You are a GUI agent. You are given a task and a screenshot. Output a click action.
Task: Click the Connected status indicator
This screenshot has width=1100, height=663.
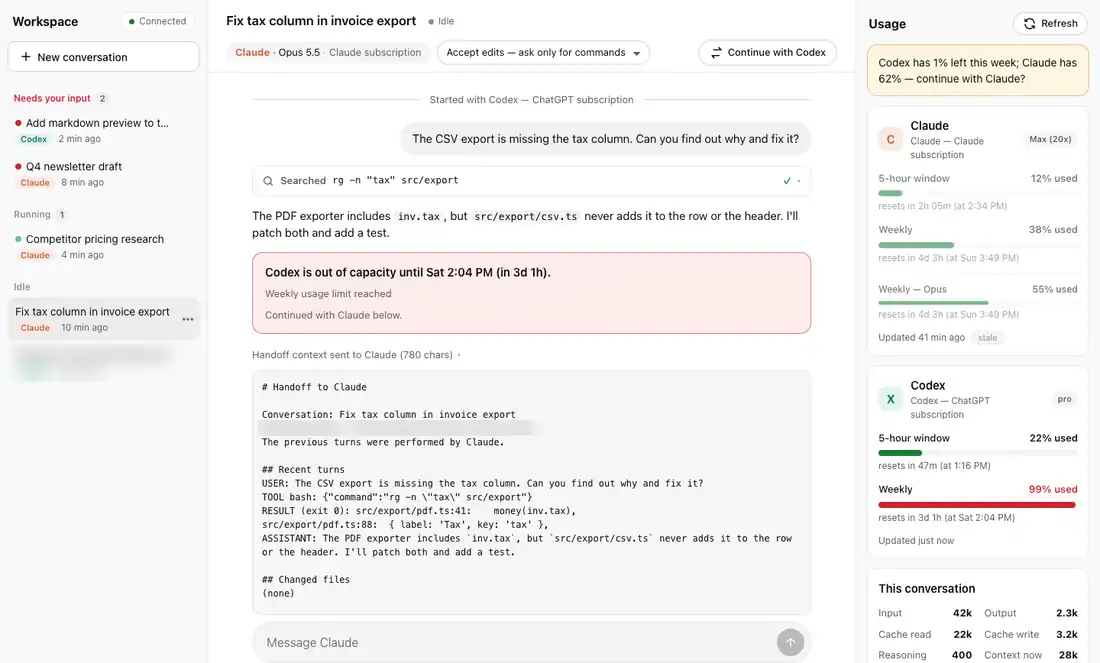(157, 21)
